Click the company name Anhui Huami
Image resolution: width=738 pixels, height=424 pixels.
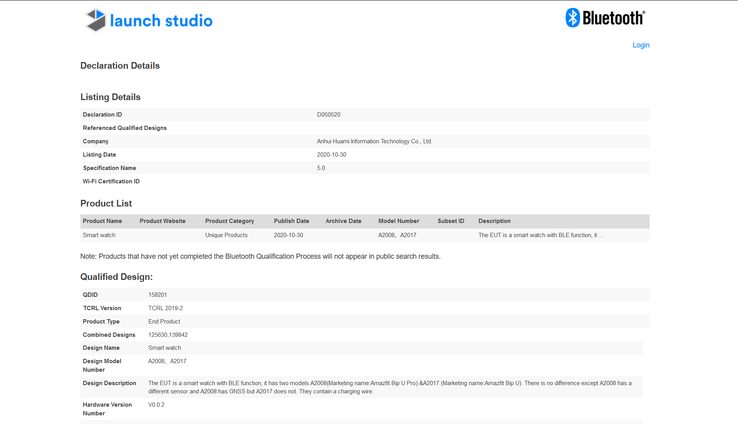click(374, 142)
